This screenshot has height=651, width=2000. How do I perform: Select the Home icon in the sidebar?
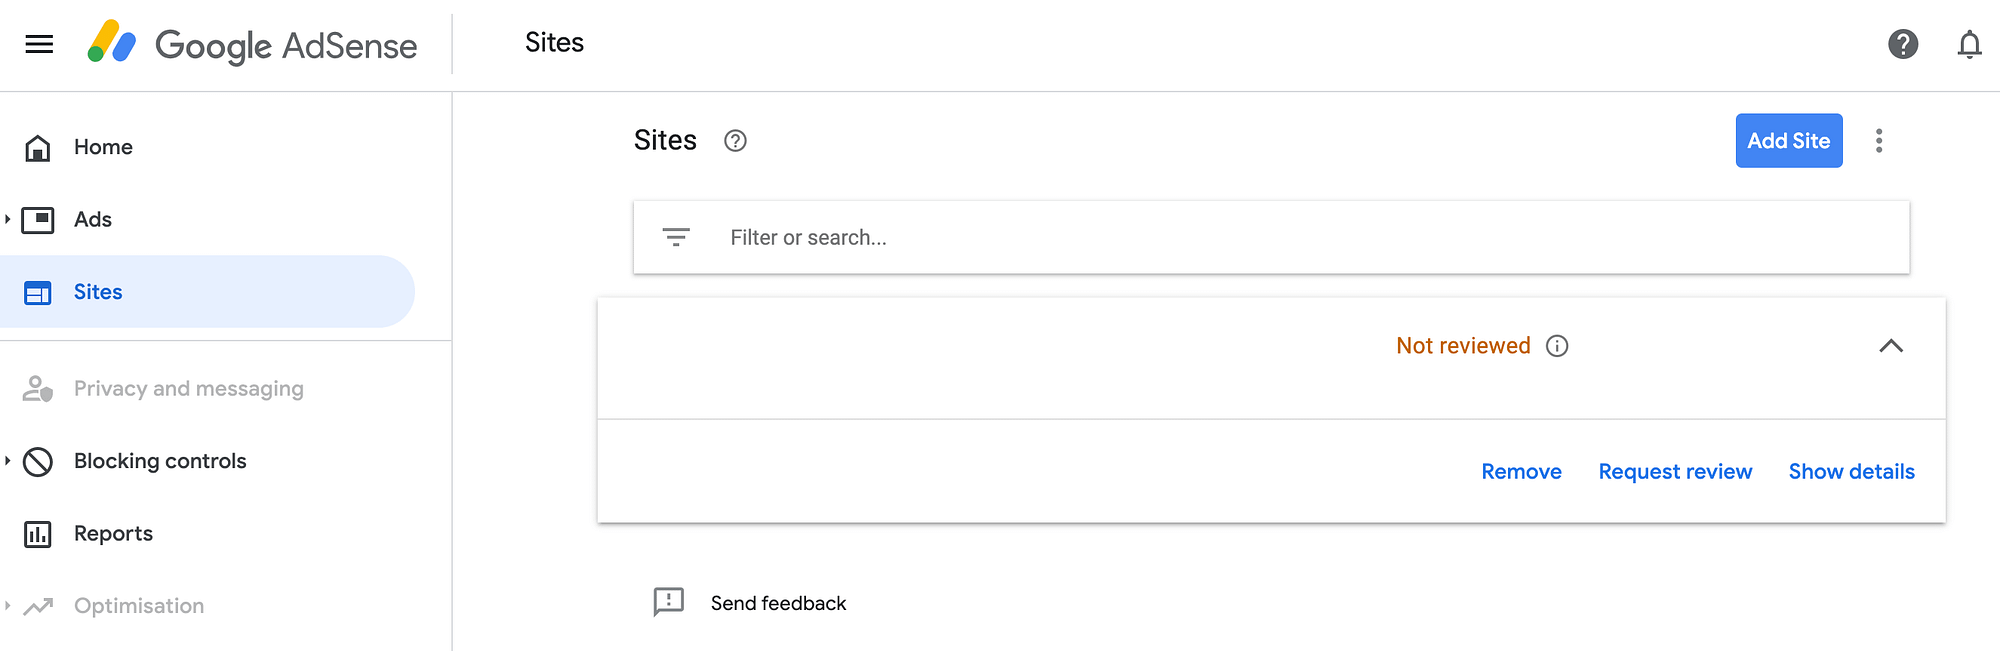click(37, 147)
